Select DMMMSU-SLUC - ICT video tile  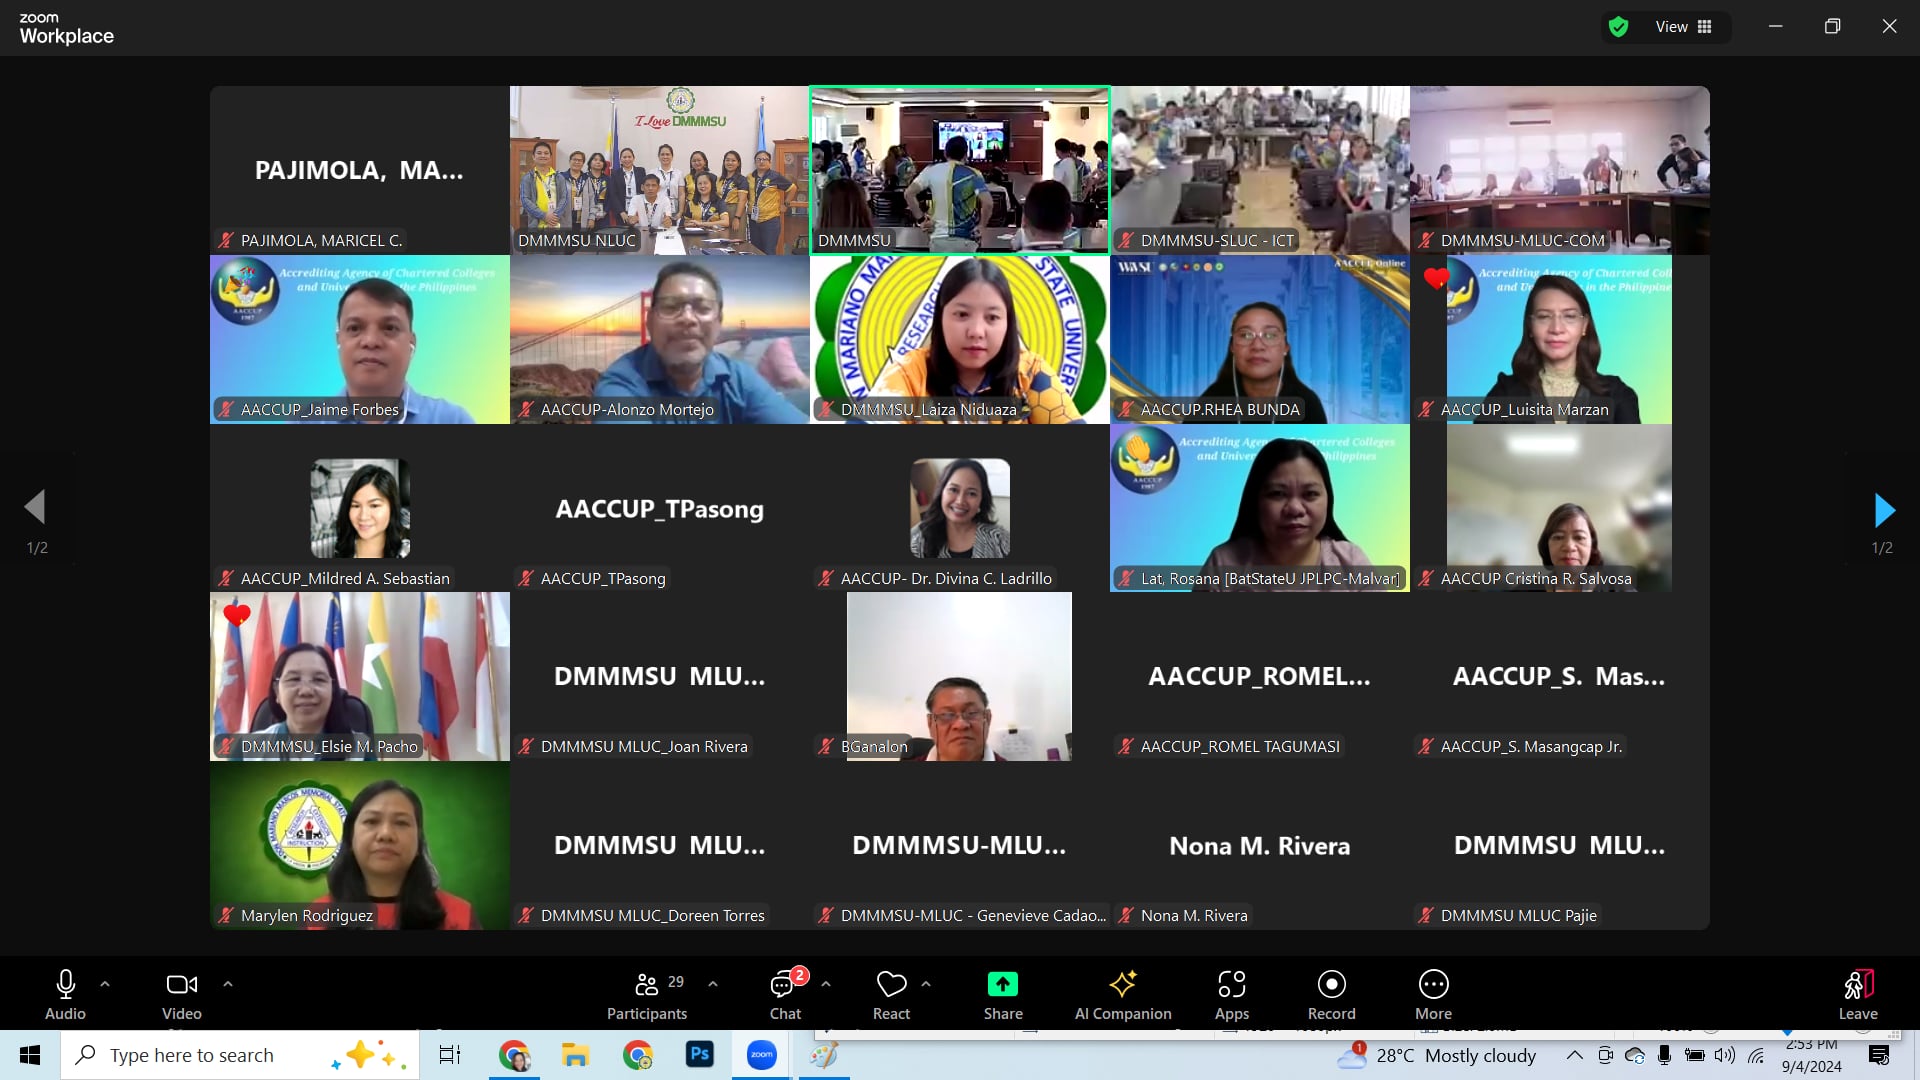tap(1260, 170)
